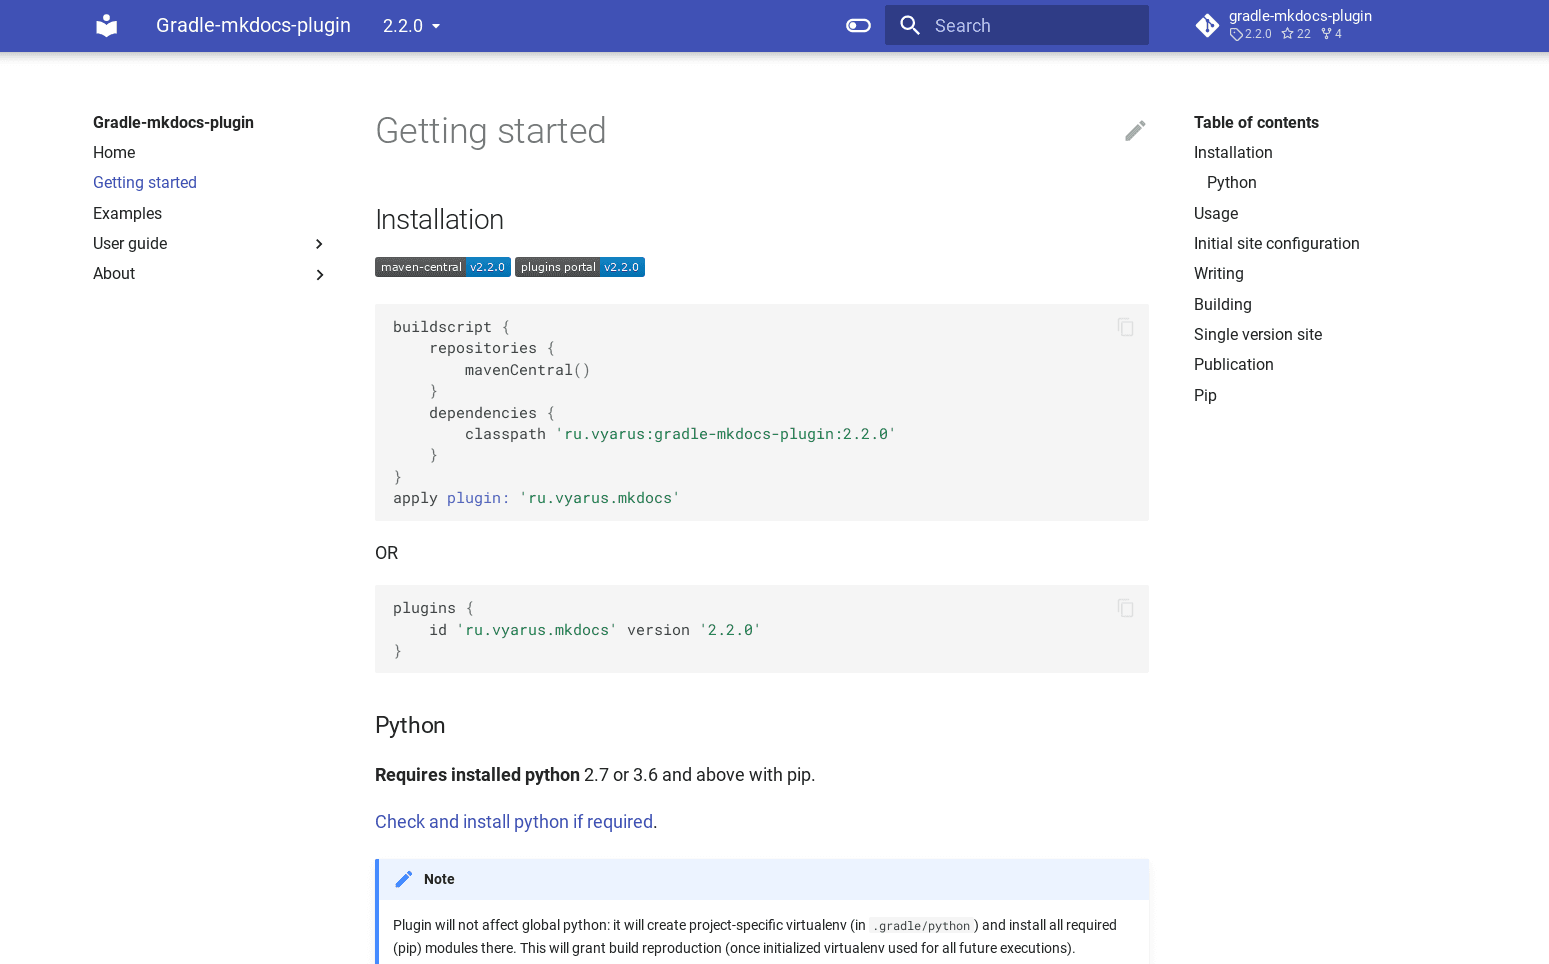
Task: Click the maven-central v2.2.0 badge
Action: click(442, 267)
